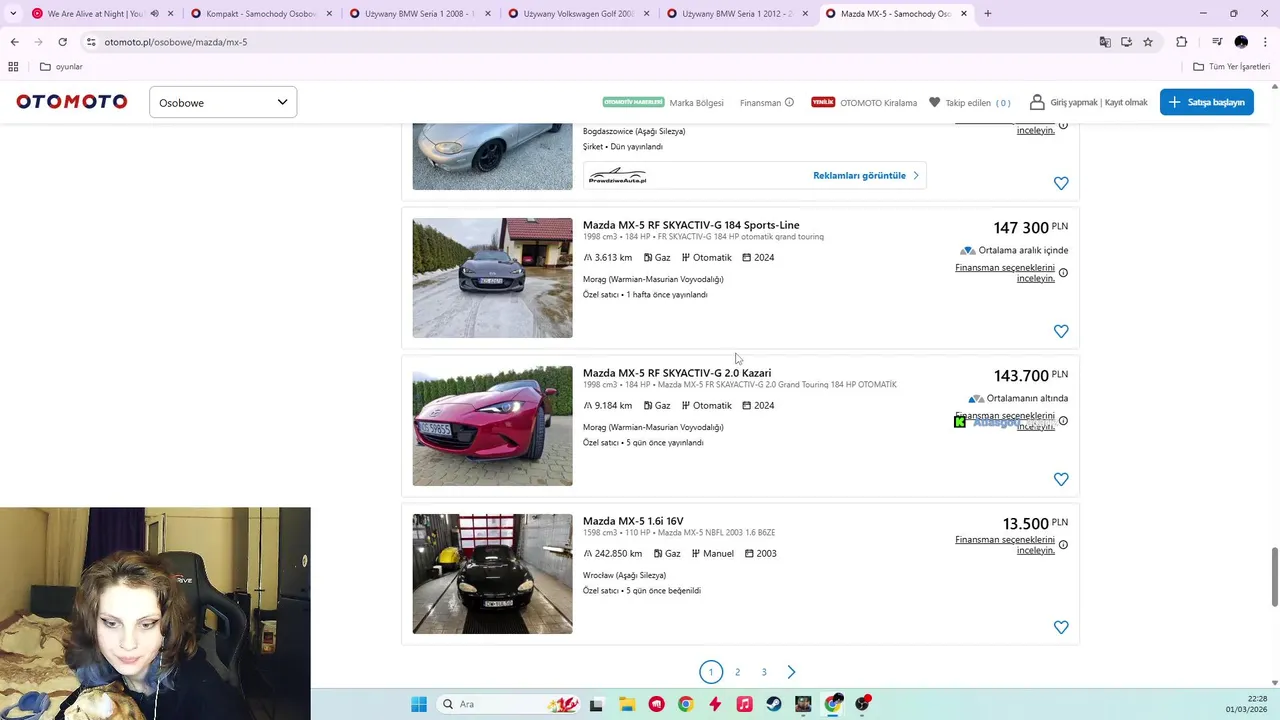This screenshot has height=720, width=1280.
Task: Click the address bar URL field
Action: point(590,42)
